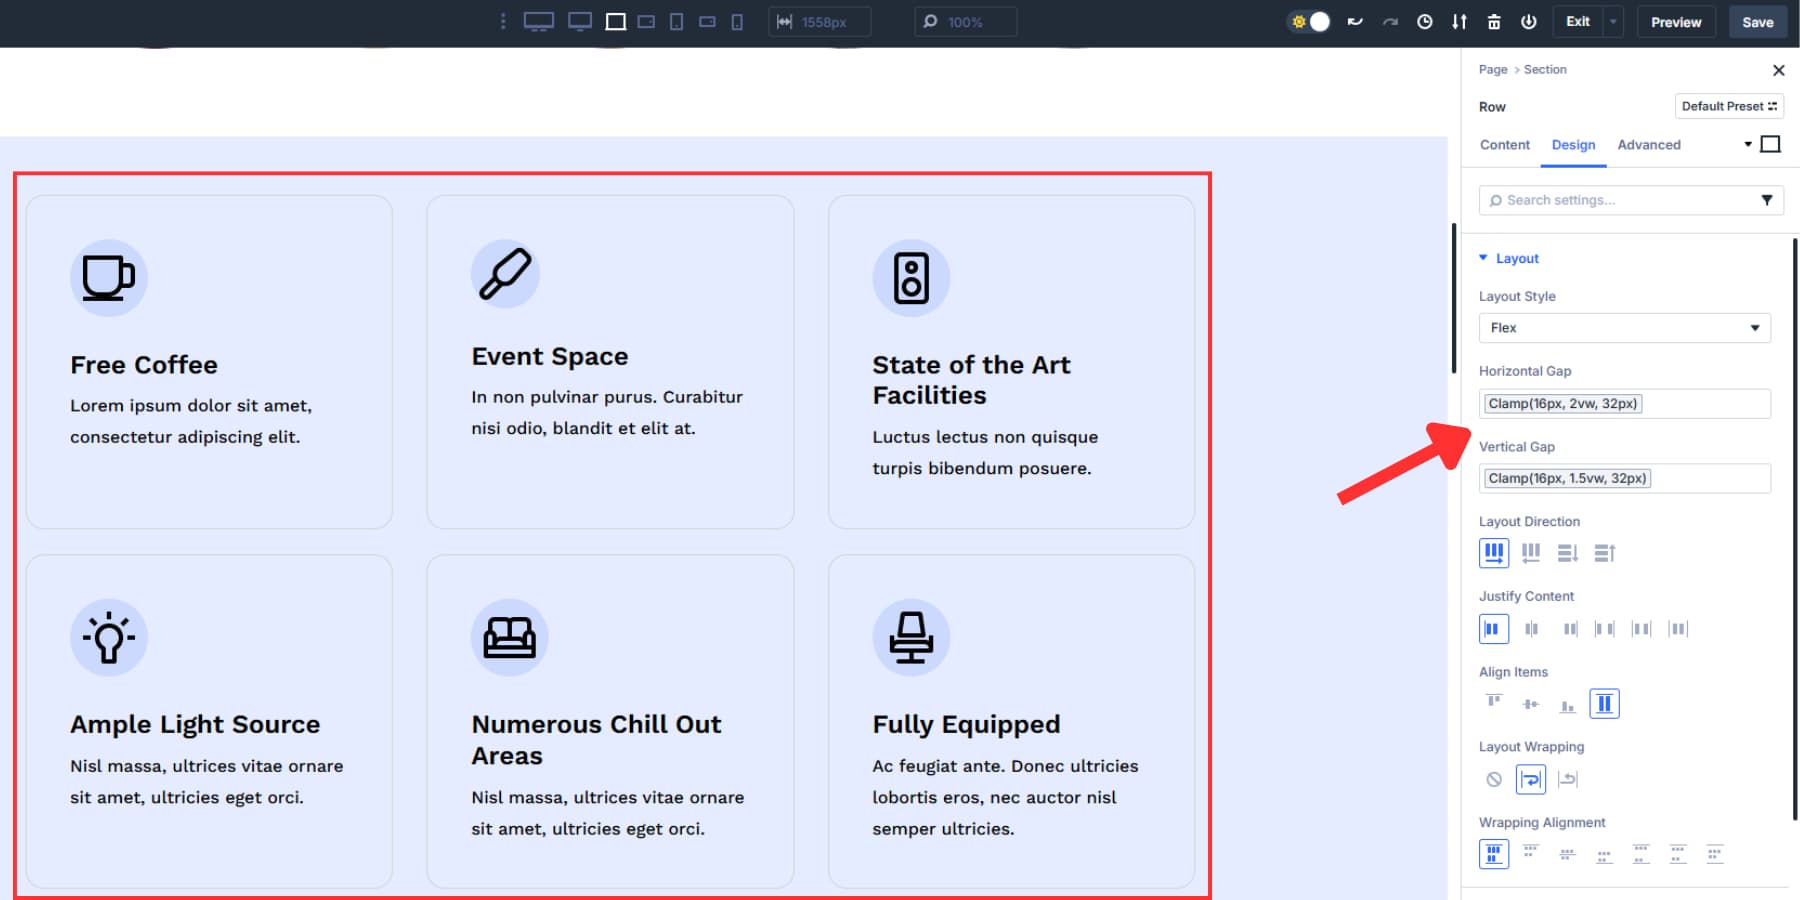Click the trash icon in top toolbar
1800x900 pixels.
pyautogui.click(x=1493, y=22)
